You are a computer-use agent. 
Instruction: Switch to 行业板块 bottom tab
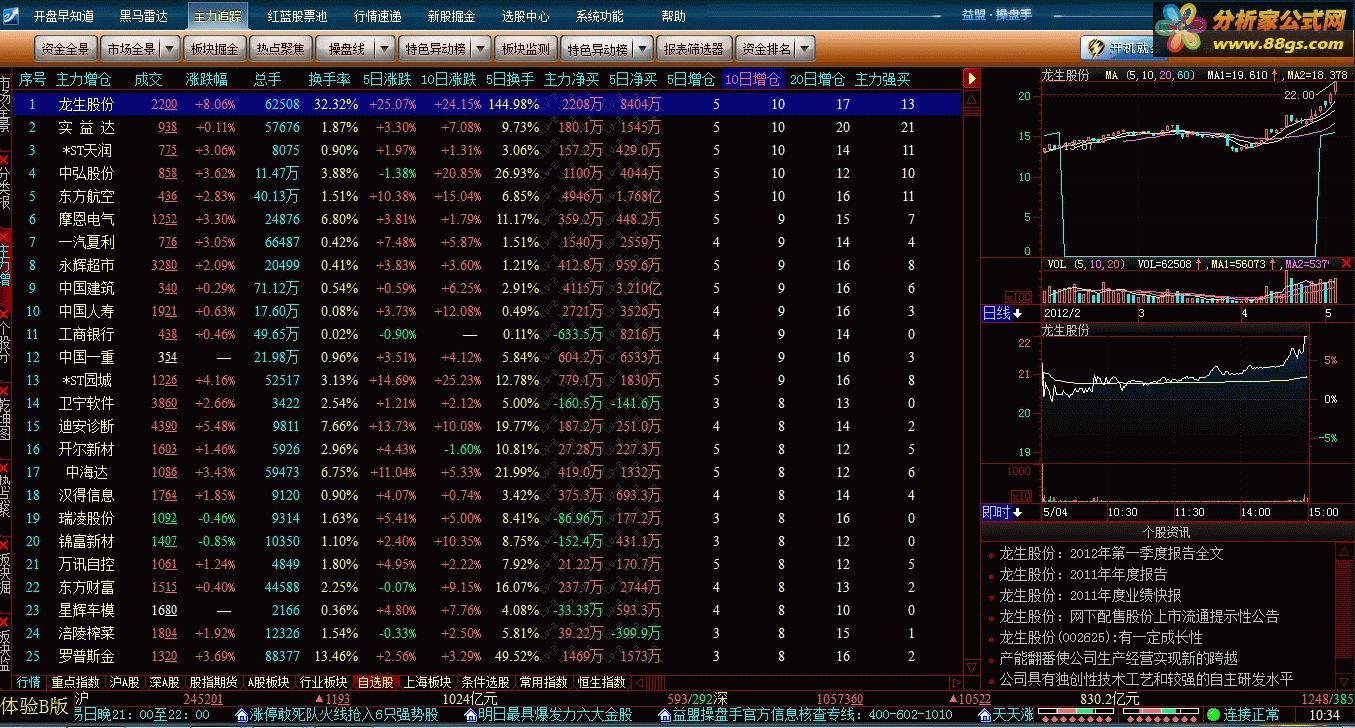(x=324, y=682)
